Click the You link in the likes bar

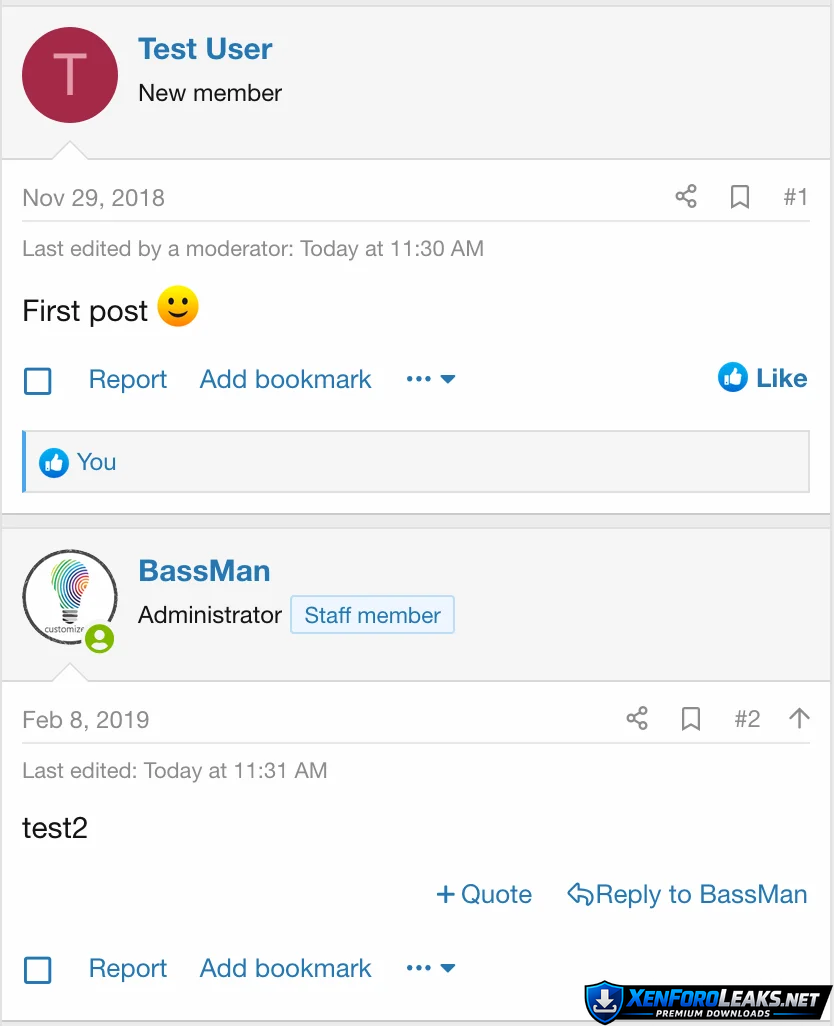[x=96, y=462]
